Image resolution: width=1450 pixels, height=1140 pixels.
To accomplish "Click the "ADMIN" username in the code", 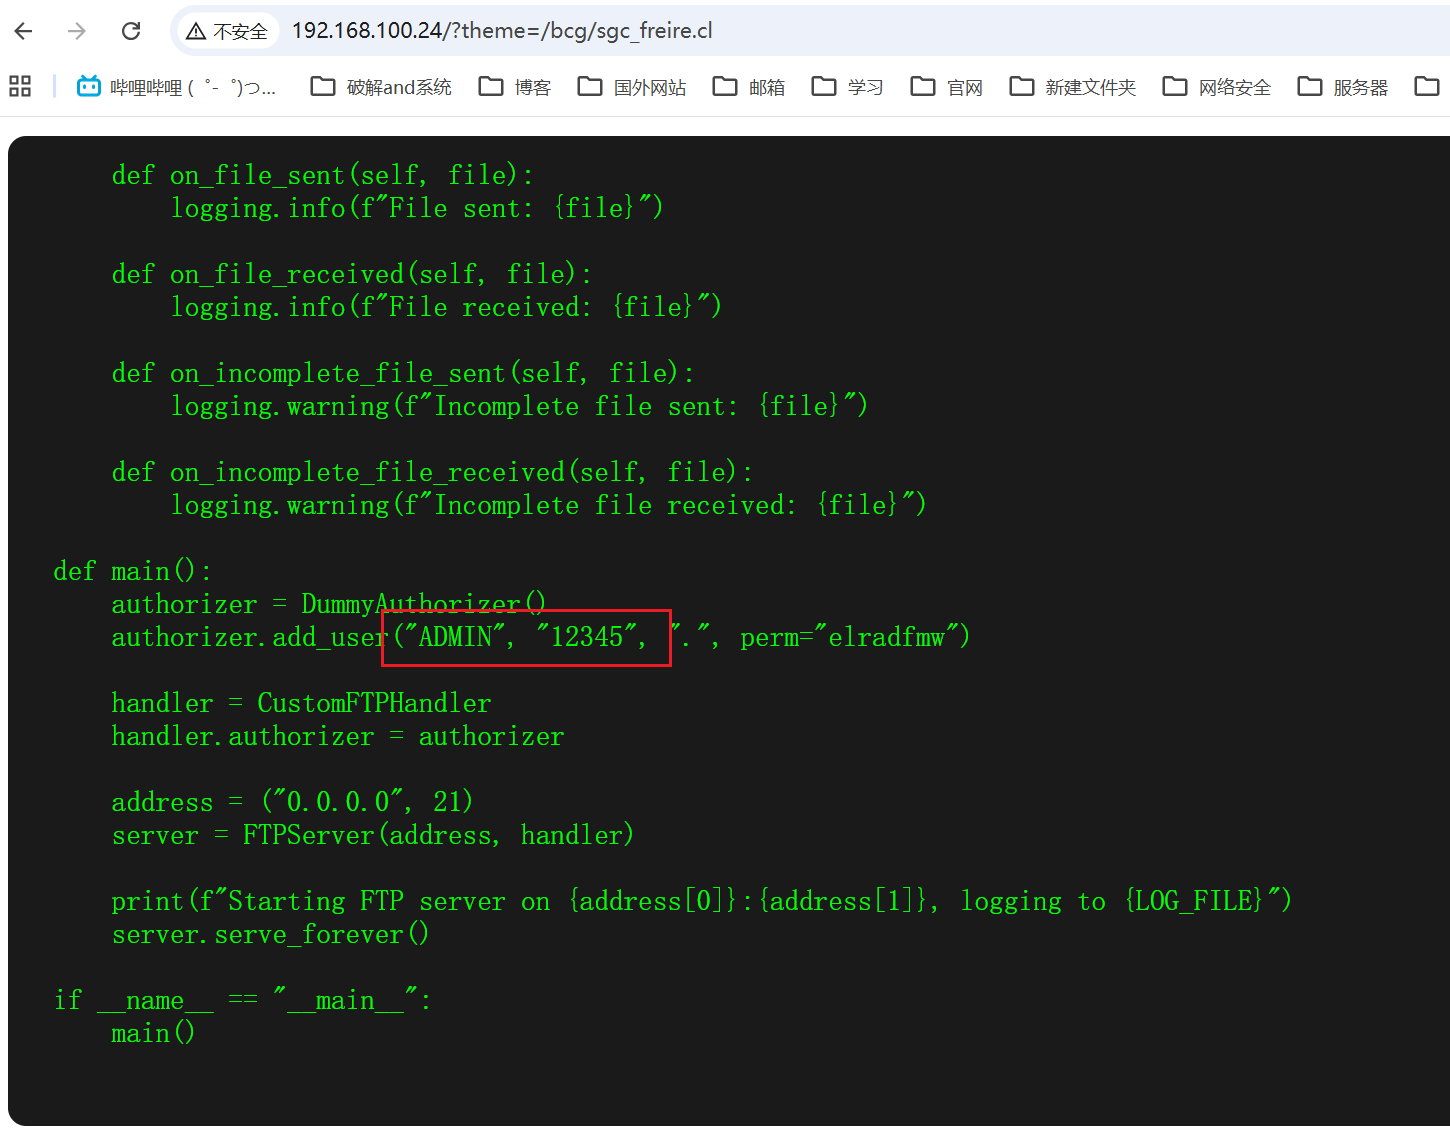I will (456, 637).
